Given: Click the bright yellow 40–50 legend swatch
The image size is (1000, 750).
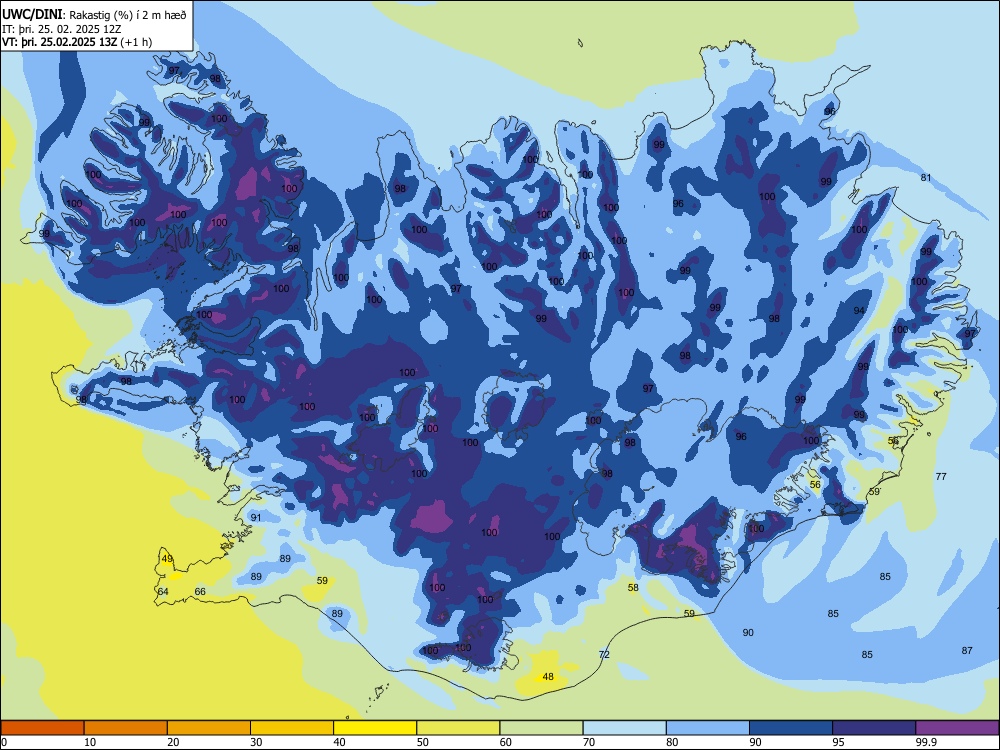Looking at the screenshot, I should [x=375, y=728].
